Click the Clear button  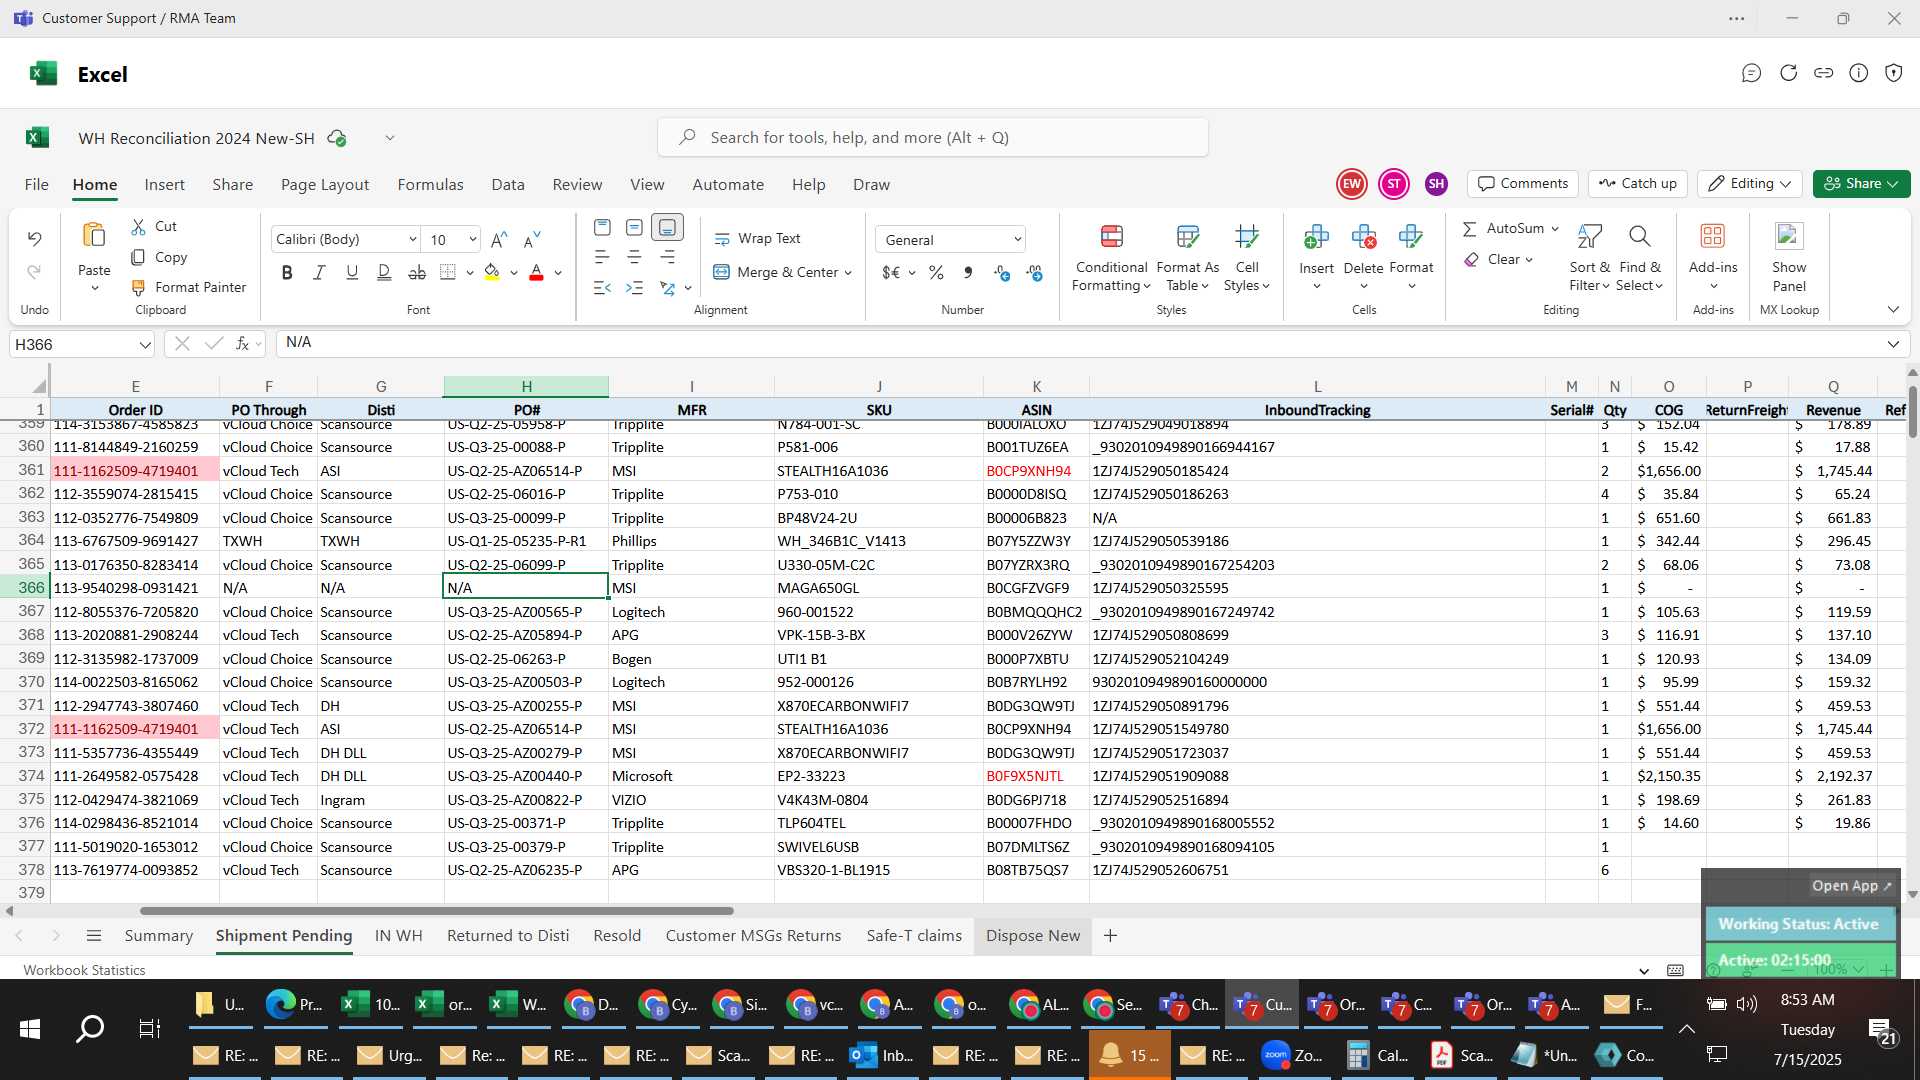(x=1498, y=260)
